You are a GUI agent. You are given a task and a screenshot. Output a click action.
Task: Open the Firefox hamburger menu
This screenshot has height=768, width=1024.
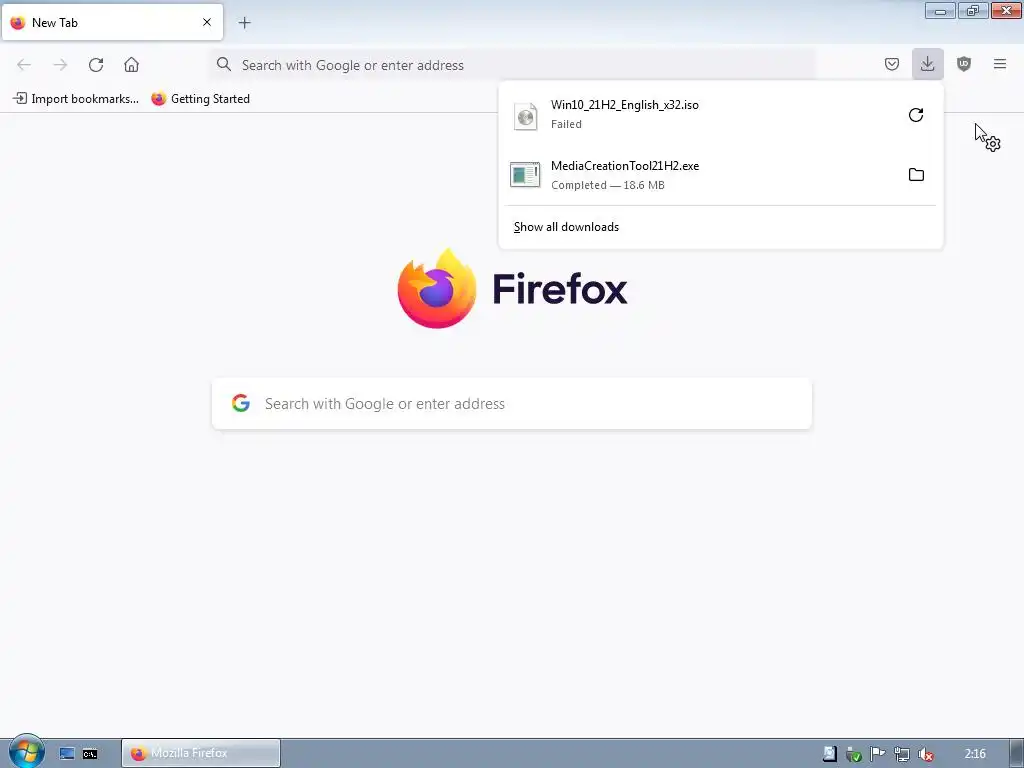(x=1000, y=64)
